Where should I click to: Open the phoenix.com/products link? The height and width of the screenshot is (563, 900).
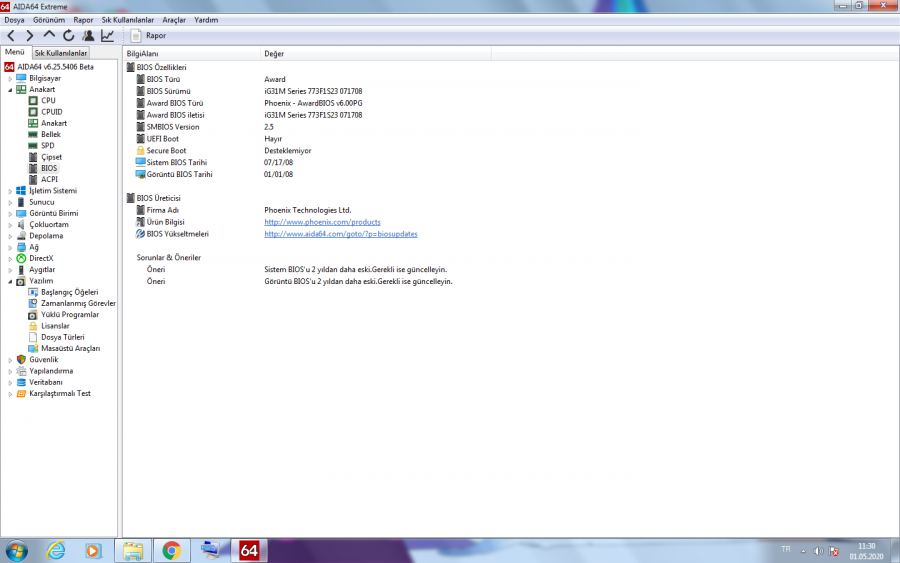(x=322, y=222)
